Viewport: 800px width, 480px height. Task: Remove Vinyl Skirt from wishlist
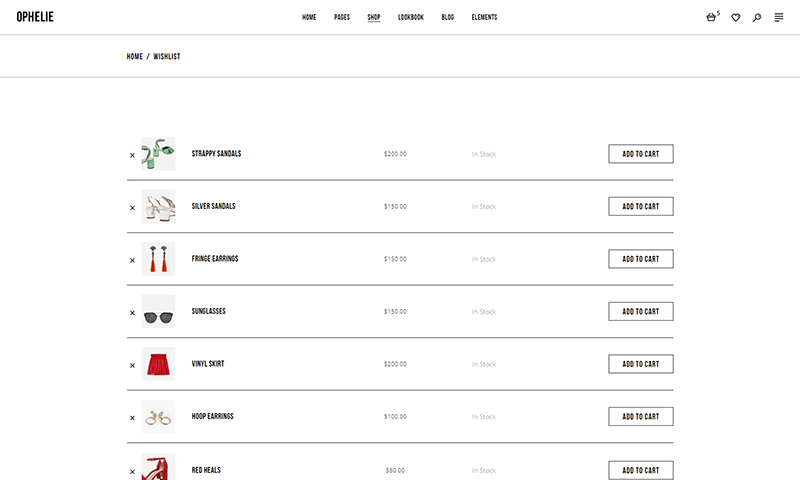tap(132, 365)
